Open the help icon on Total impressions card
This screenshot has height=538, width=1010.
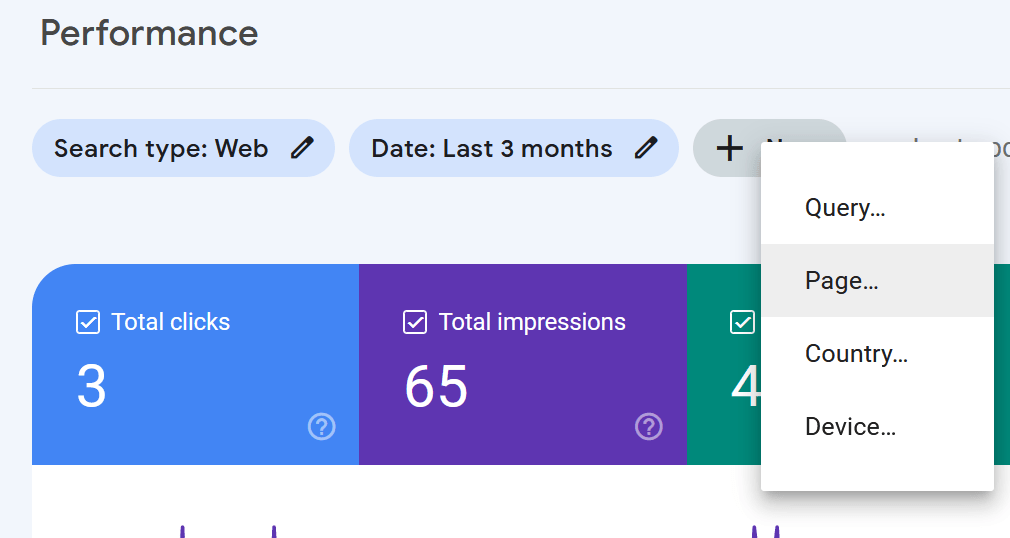coord(648,427)
